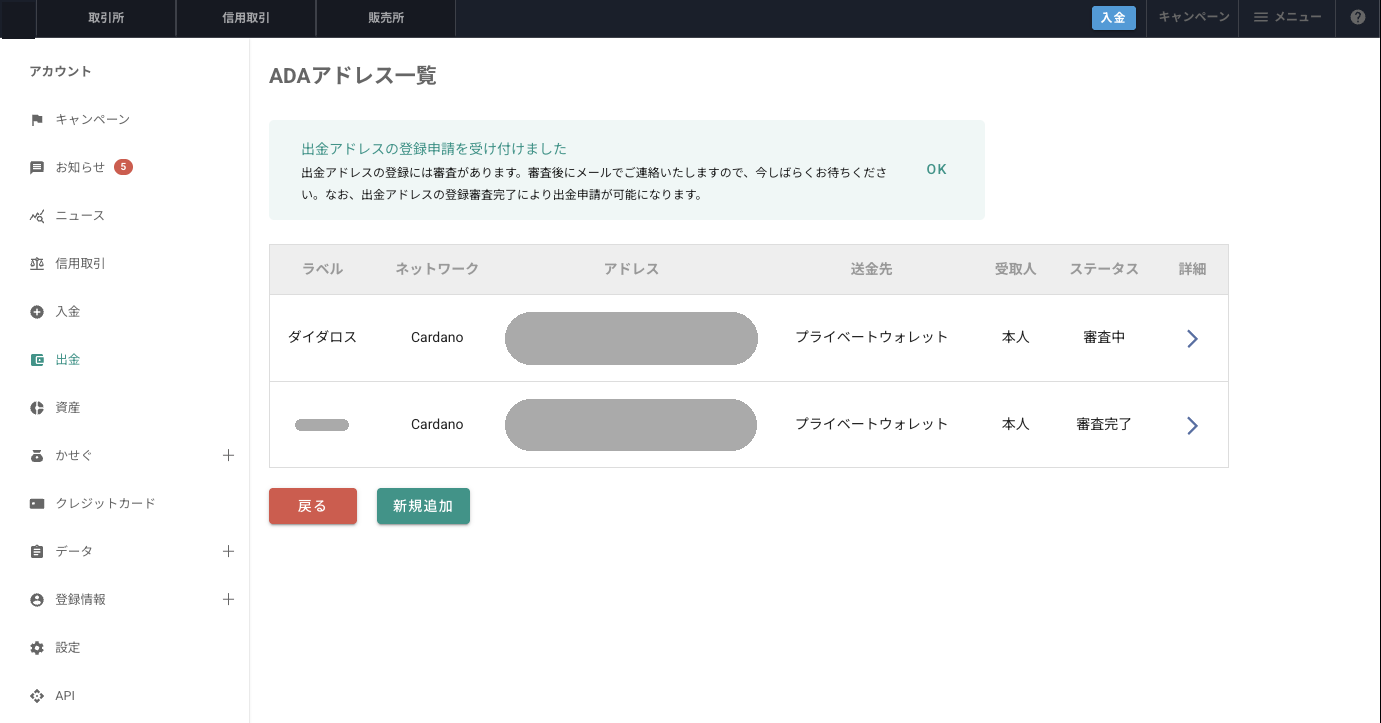Image resolution: width=1381 pixels, height=723 pixels.
Task: Expand the 登録情報 submenu with plus
Action: pyautogui.click(x=228, y=599)
